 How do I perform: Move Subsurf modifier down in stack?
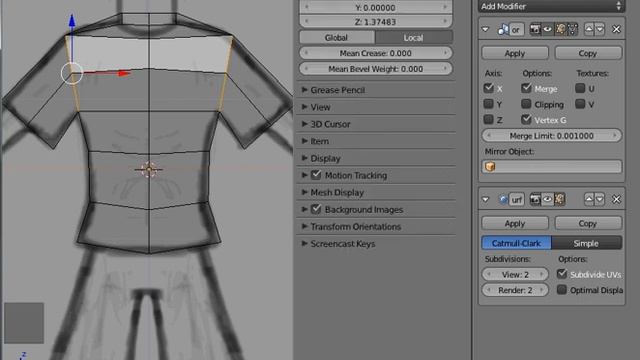(x=600, y=199)
